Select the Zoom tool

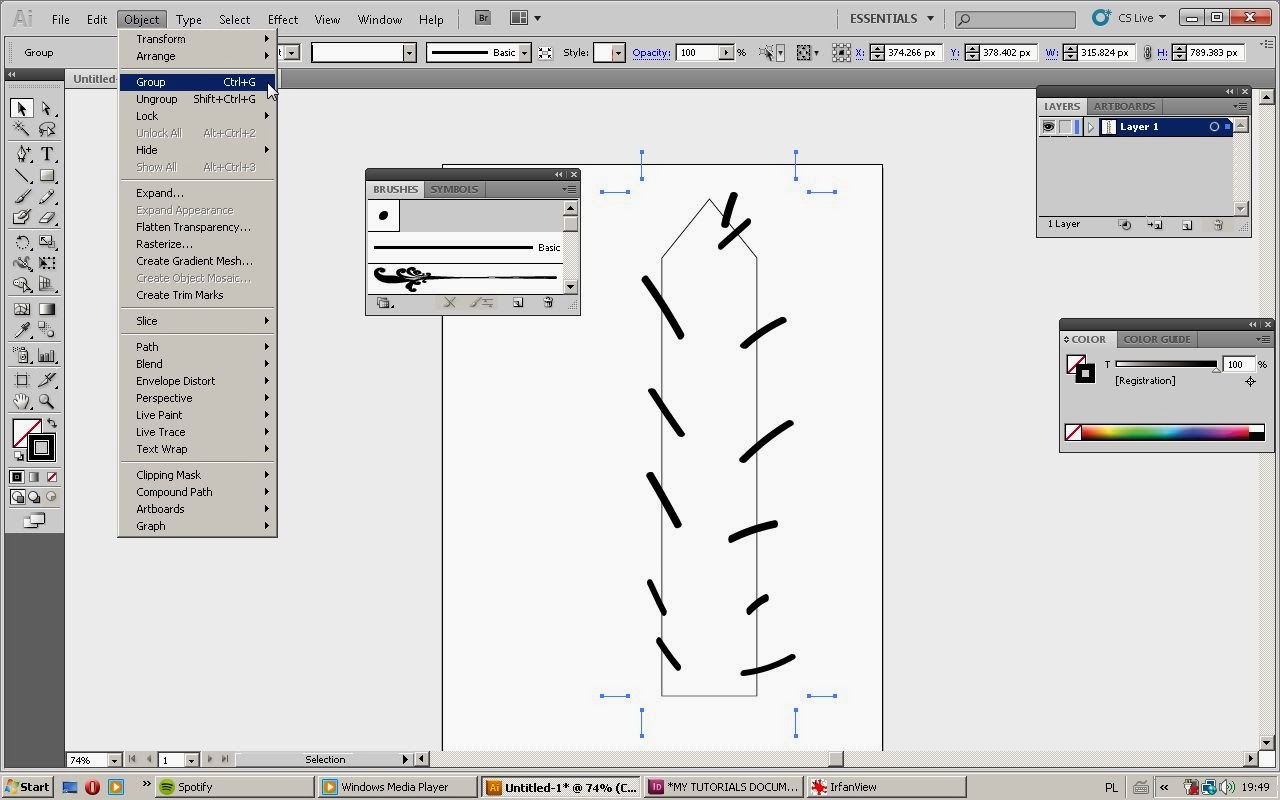[47, 401]
